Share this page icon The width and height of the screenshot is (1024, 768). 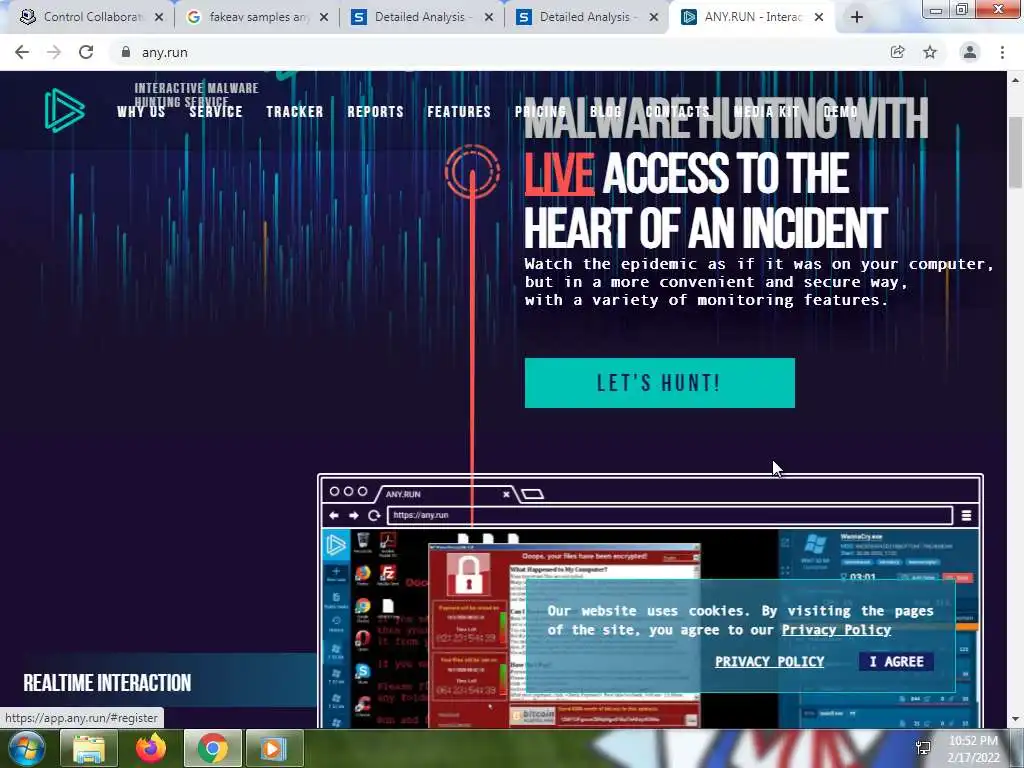[897, 52]
